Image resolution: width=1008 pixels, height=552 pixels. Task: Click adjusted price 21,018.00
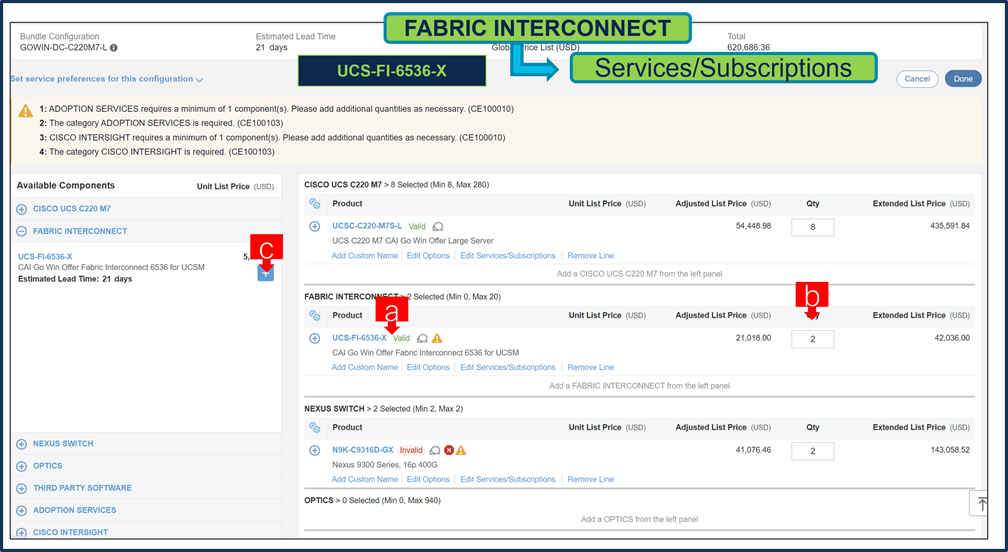pos(753,338)
